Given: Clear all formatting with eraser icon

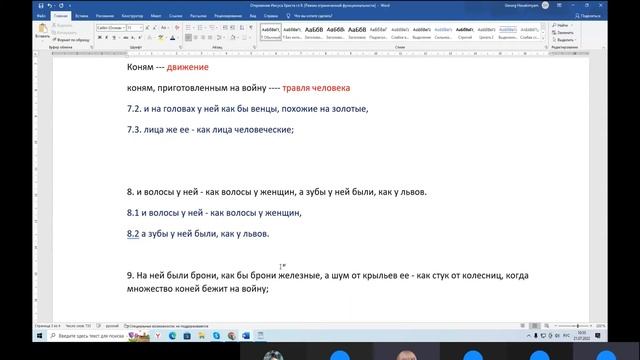Looking at the screenshot, I should coord(177,28).
